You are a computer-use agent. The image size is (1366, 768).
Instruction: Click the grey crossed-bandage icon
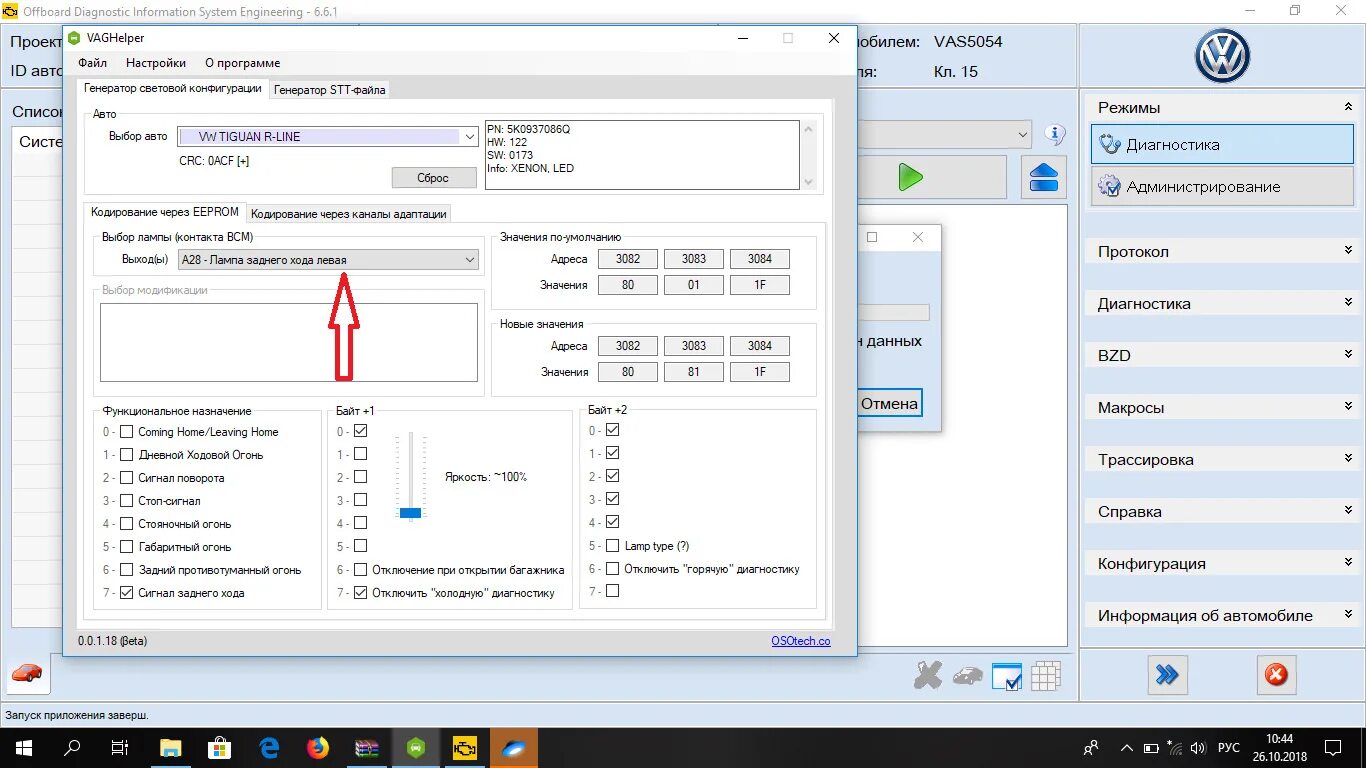(928, 677)
